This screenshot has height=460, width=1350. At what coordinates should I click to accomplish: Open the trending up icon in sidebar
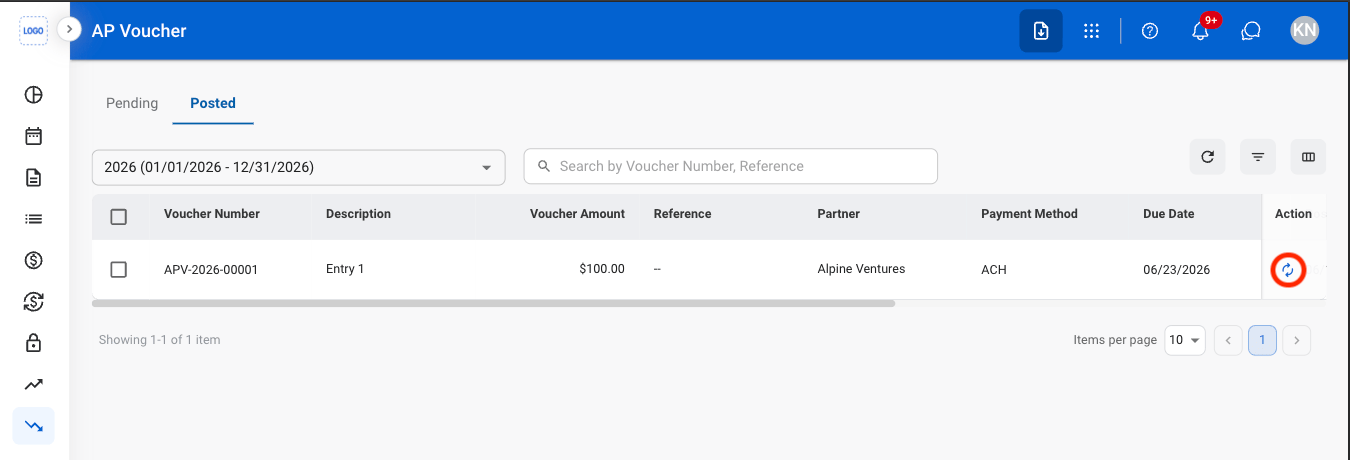point(34,384)
